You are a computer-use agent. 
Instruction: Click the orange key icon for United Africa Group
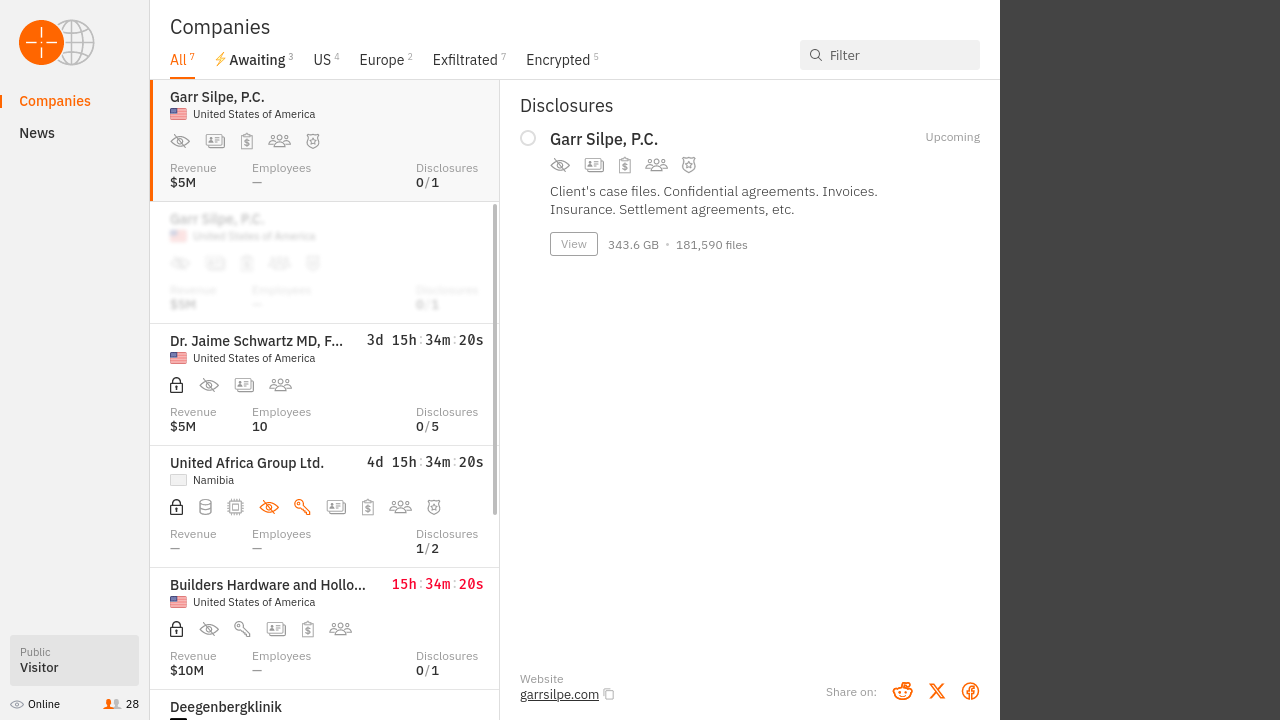click(302, 507)
